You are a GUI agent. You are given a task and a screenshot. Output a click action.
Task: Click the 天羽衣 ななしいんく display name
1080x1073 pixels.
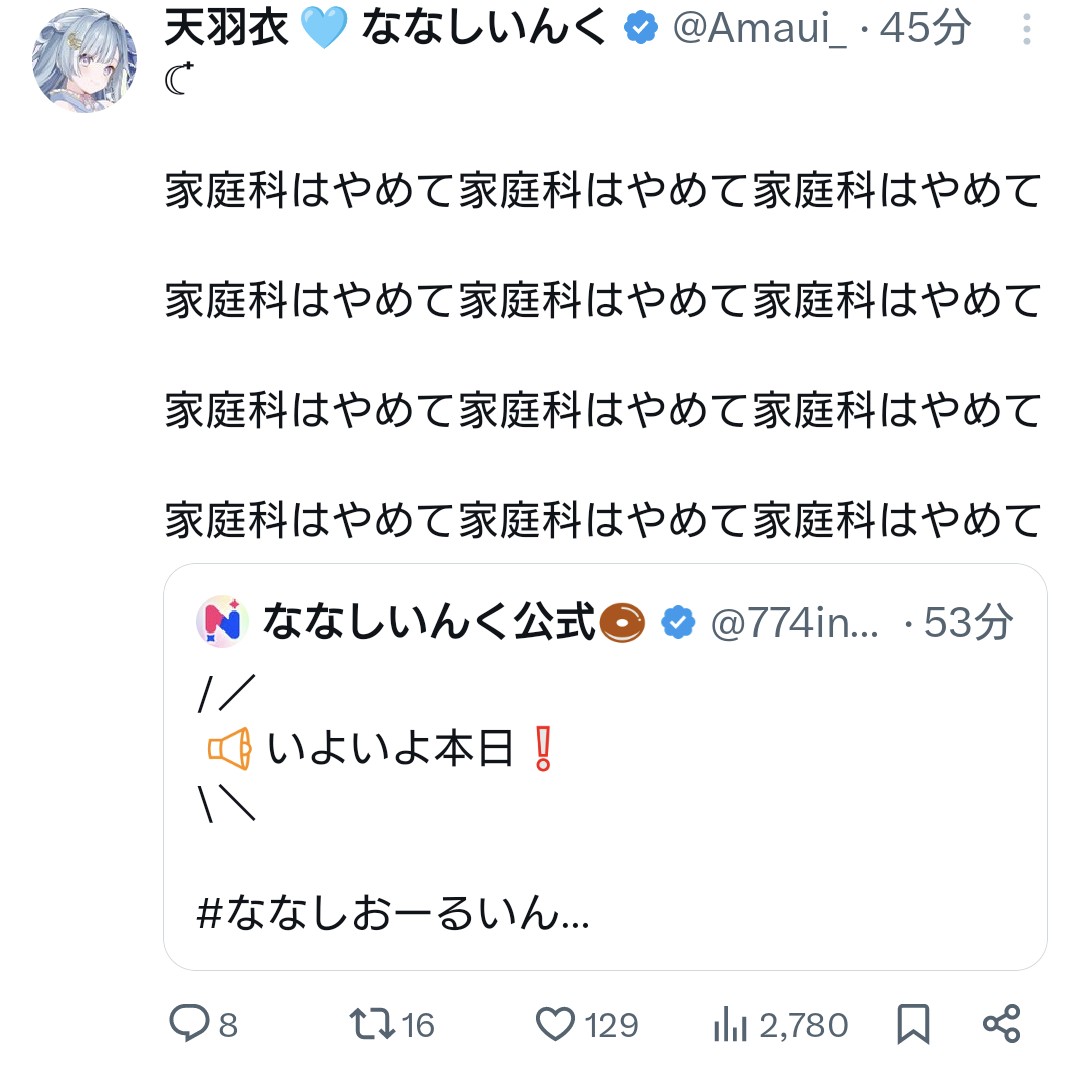[x=385, y=29]
